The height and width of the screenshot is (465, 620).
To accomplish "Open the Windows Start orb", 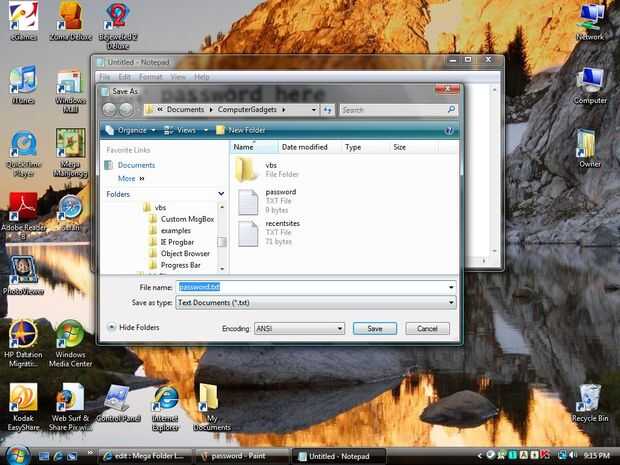I will click(17, 456).
